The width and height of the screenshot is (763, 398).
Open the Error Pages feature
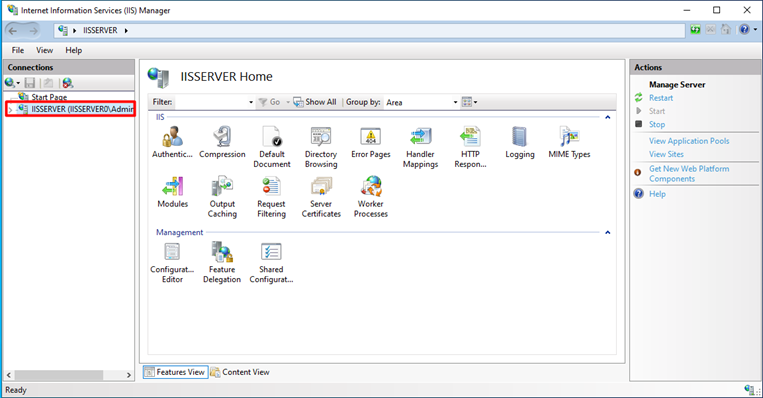[371, 142]
